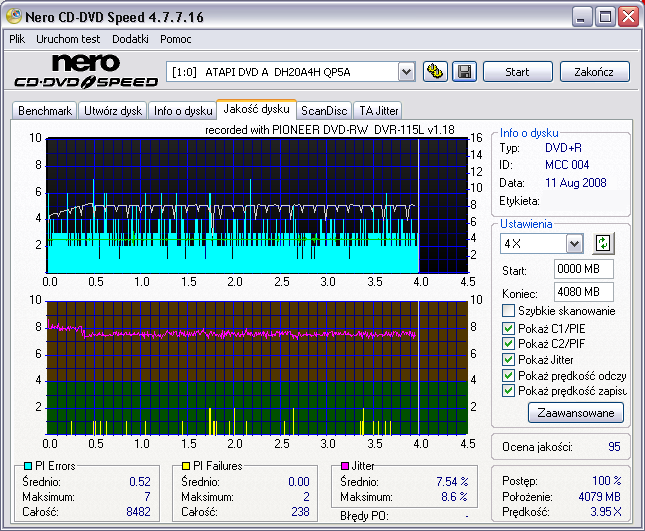
Task: Click the drive options icon in toolbar
Action: tap(435, 72)
